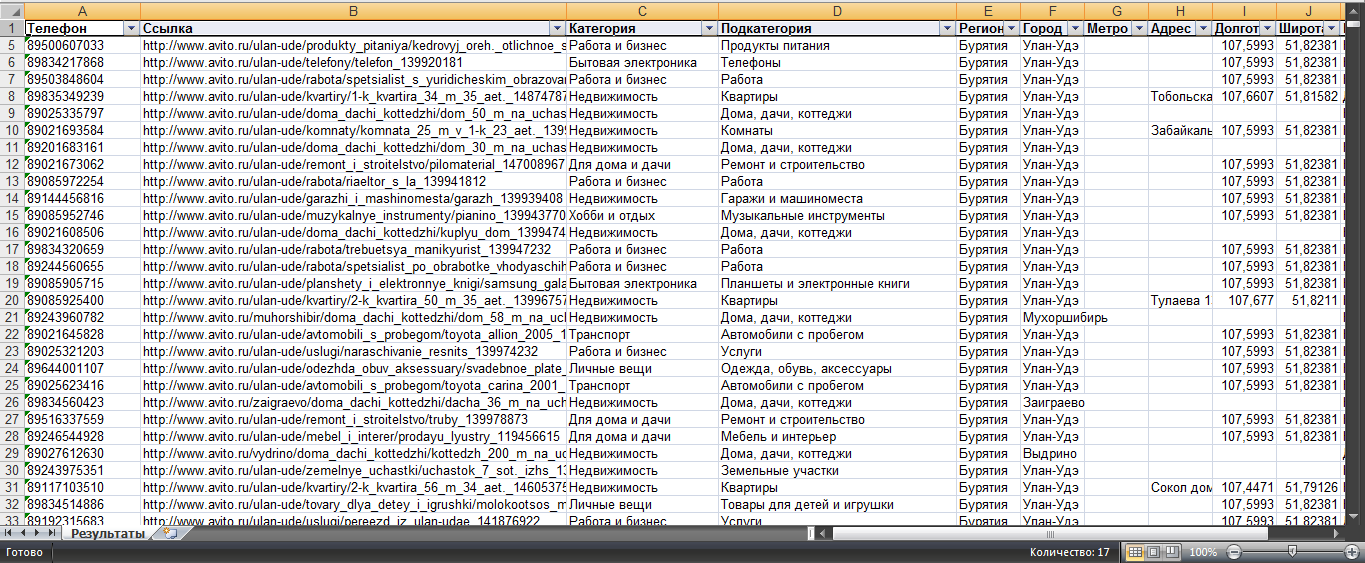Screen dimensions: 1365x563
Task: Open the Подкатегория filter dropdown
Action: 946,29
